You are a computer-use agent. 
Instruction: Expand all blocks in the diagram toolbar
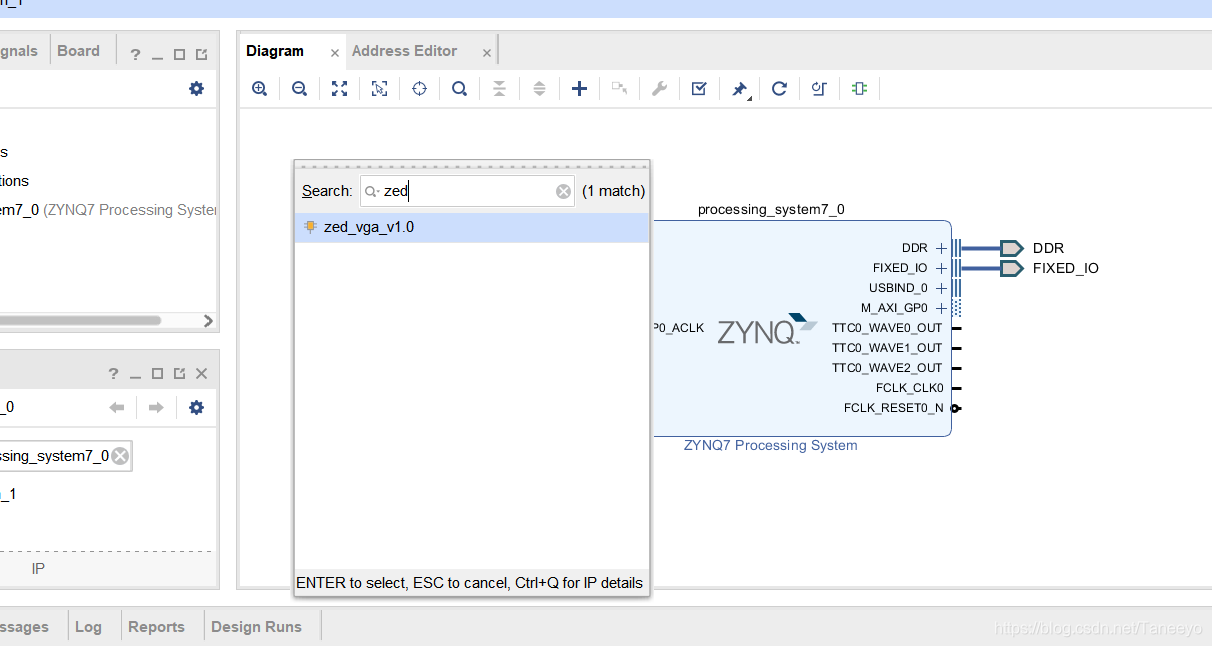(539, 89)
